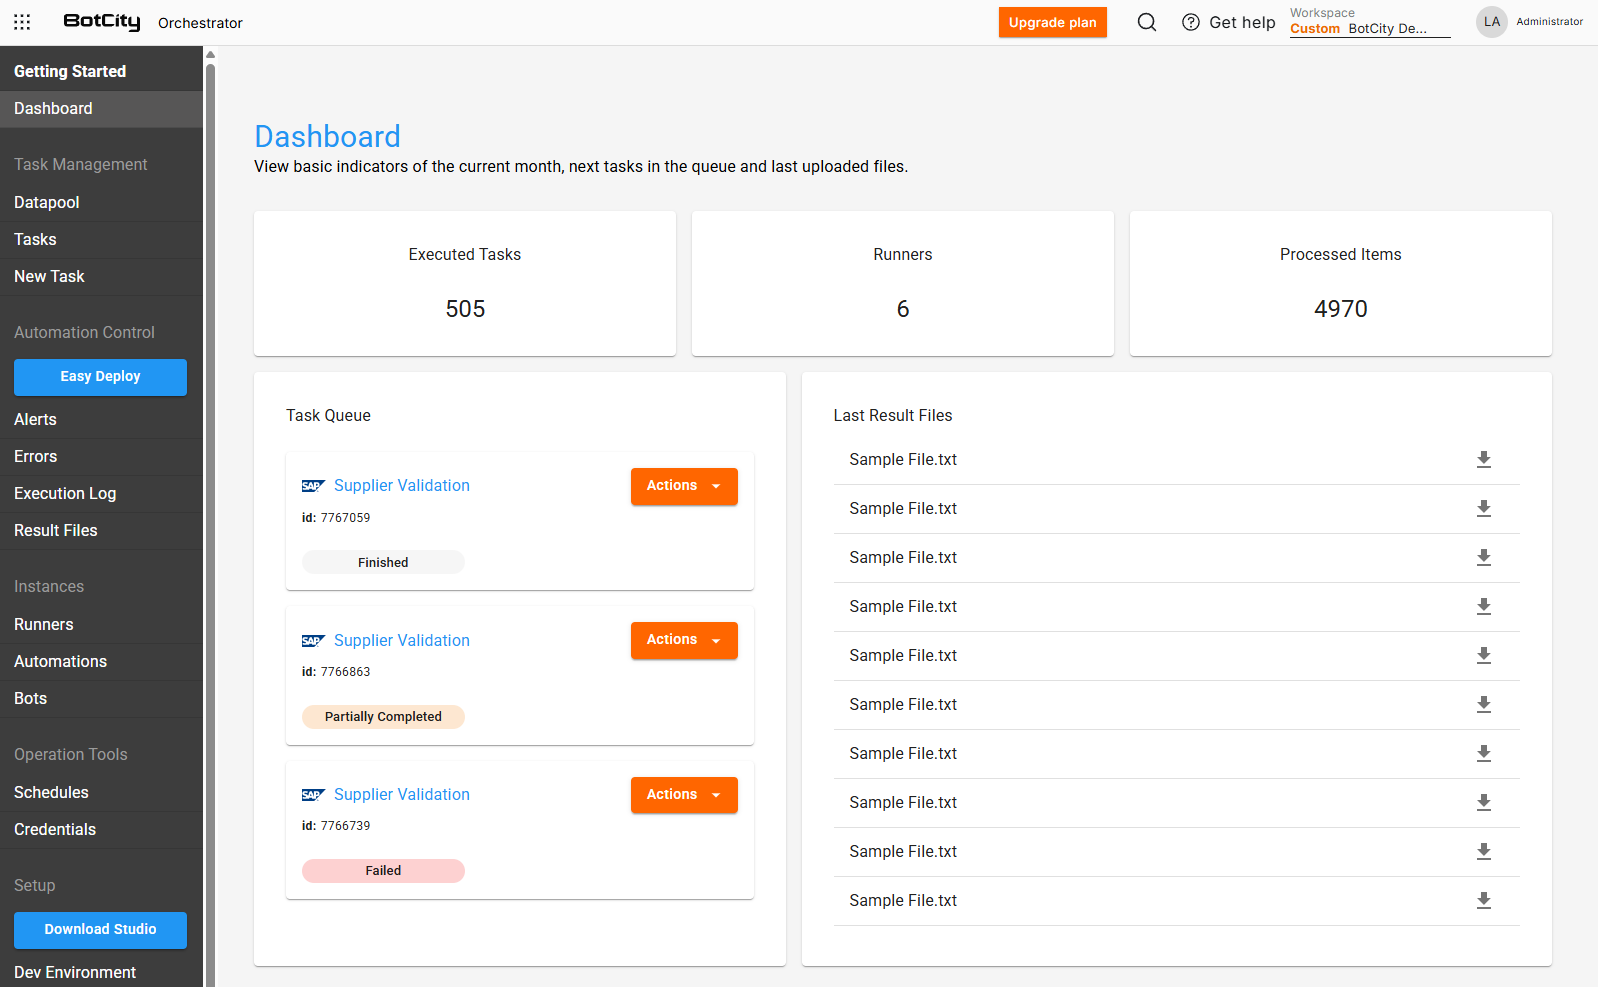Open Runners in sidebar

point(101,624)
